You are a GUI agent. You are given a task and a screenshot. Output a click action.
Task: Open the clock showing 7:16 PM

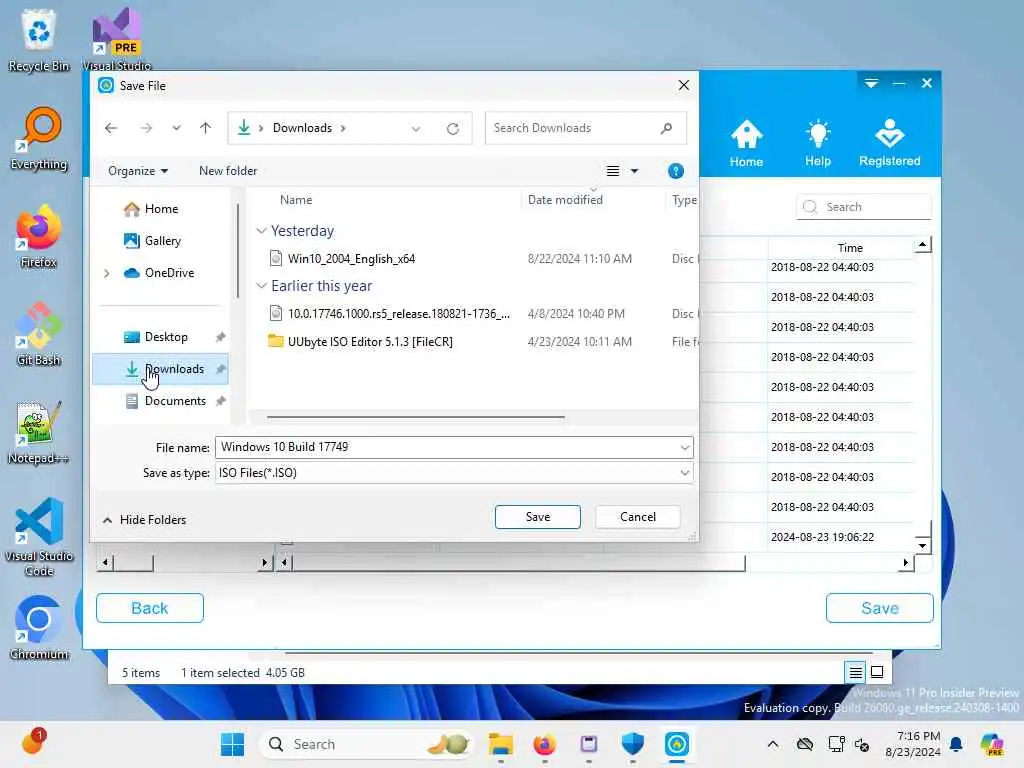coord(912,744)
